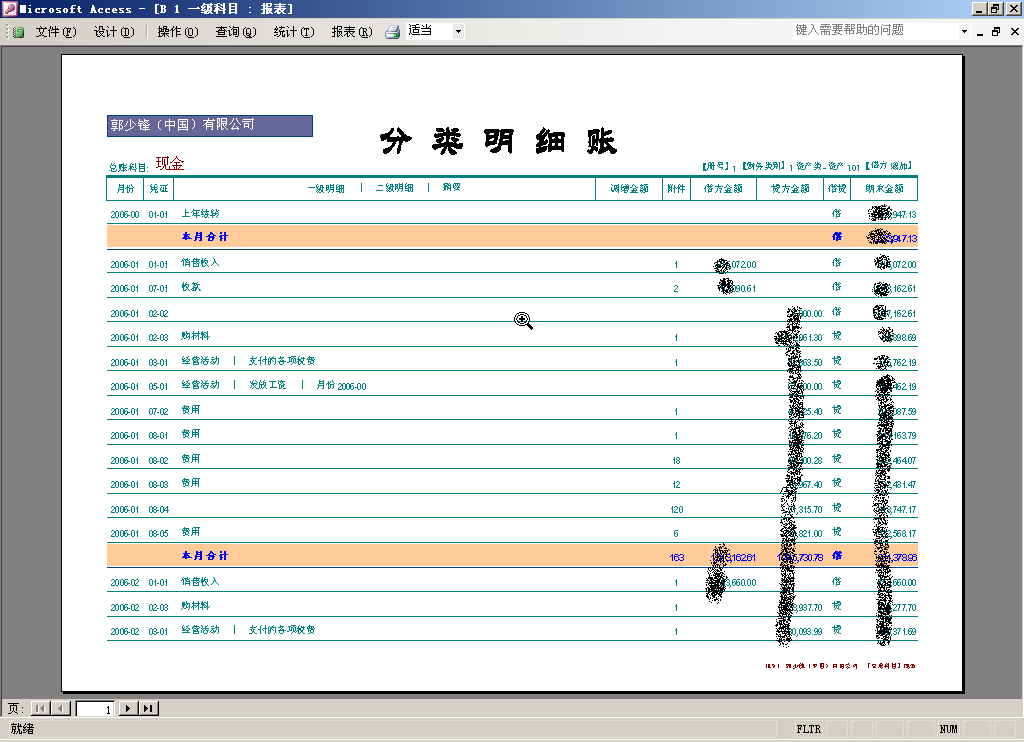Go to the previous report page

coord(60,708)
